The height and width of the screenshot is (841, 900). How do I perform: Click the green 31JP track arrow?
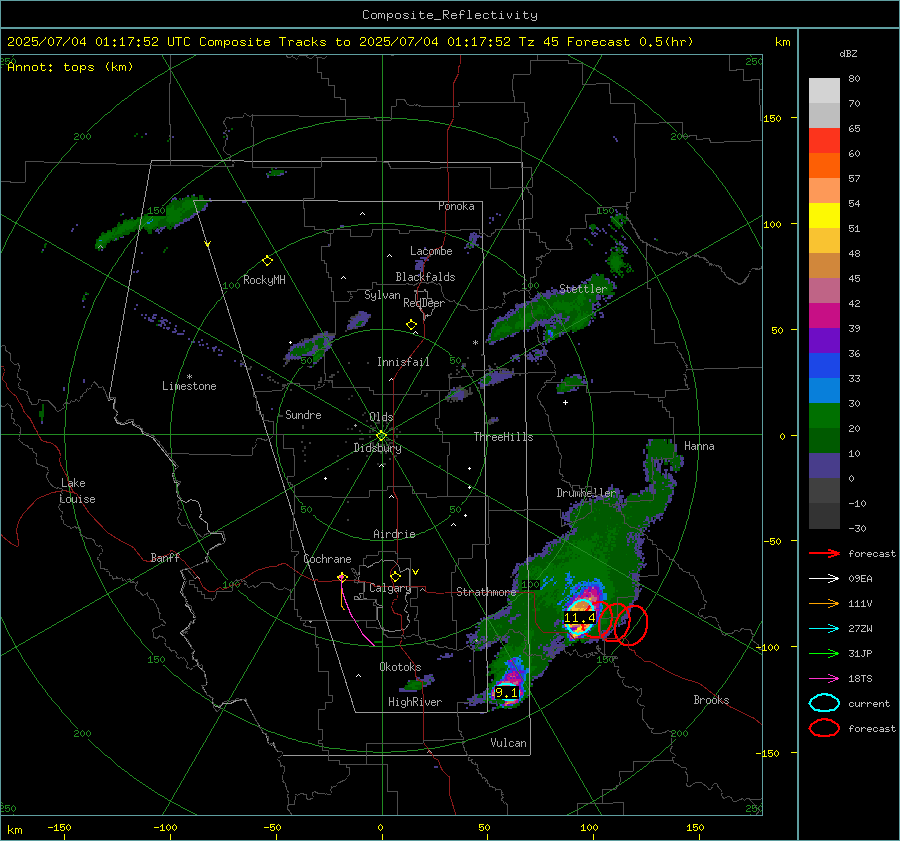[824, 653]
